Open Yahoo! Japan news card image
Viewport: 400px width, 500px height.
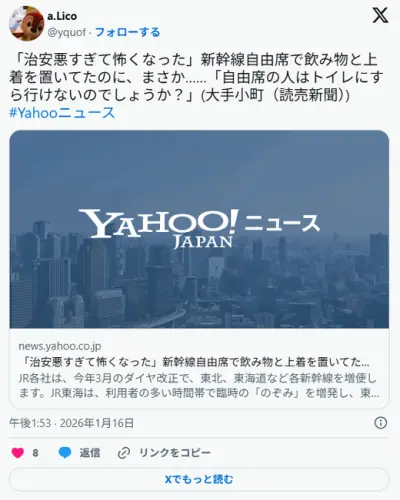199,229
